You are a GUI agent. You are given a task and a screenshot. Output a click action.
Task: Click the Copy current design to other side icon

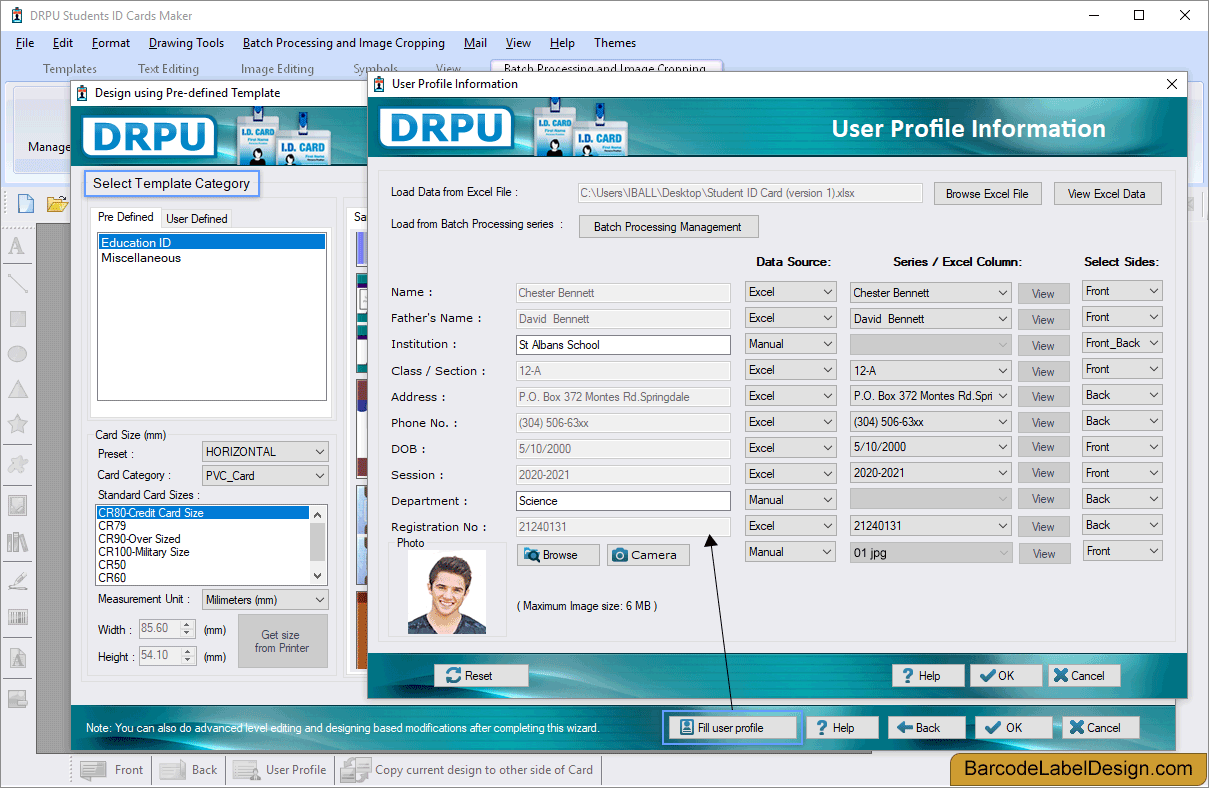(x=355, y=770)
